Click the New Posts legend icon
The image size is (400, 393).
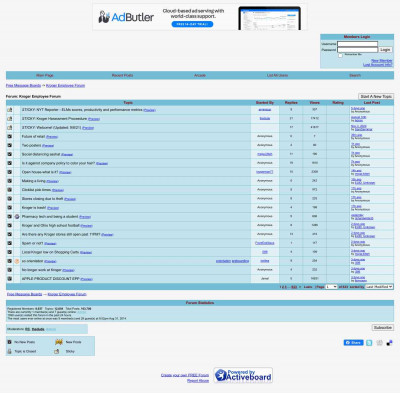click(x=59, y=342)
